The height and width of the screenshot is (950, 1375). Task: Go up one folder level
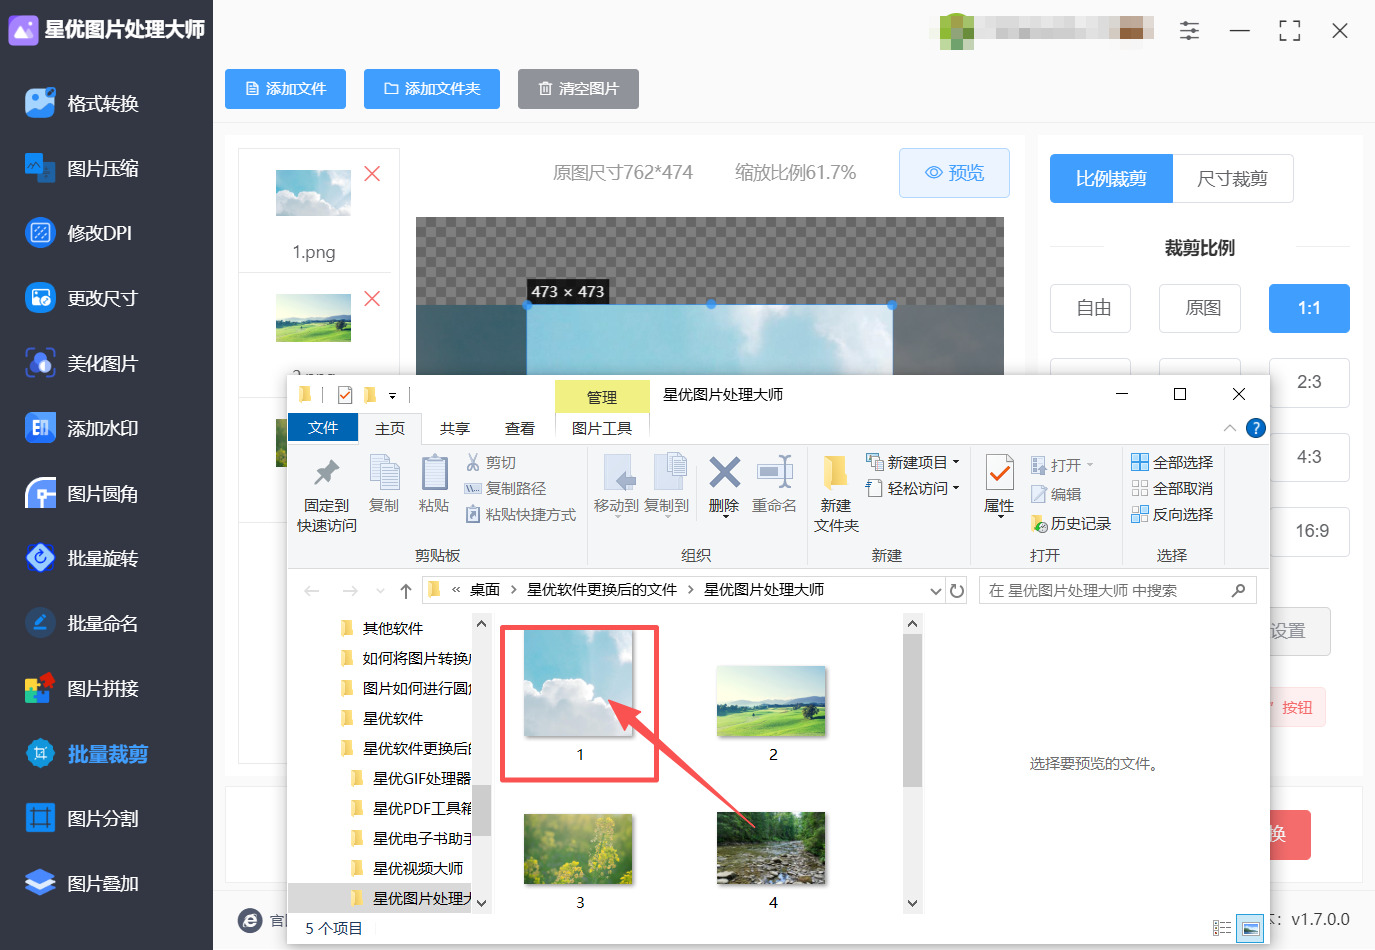(x=406, y=591)
